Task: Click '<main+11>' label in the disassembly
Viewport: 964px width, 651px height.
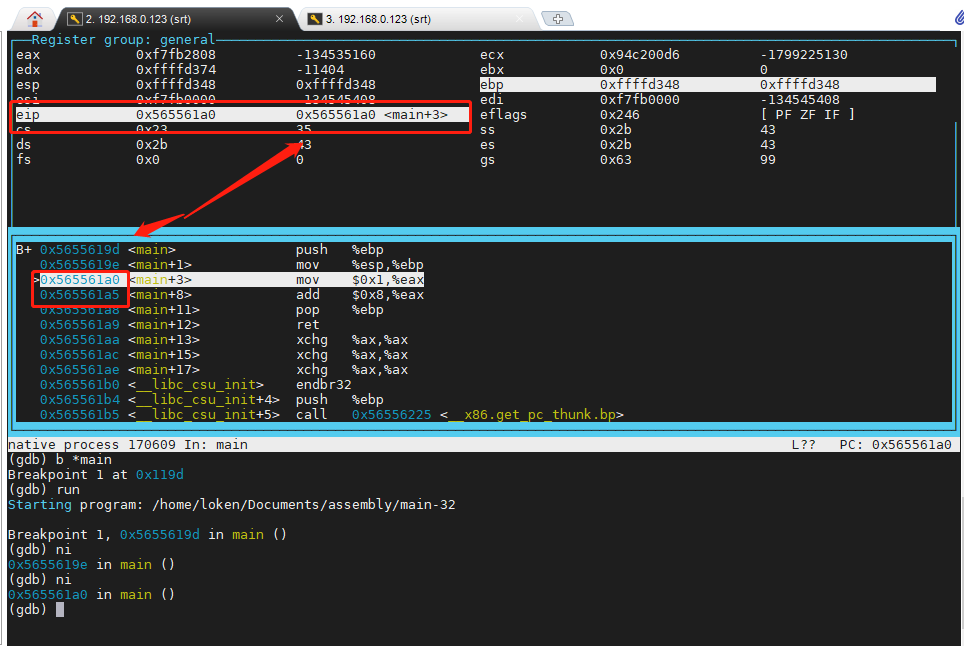Action: tap(164, 310)
